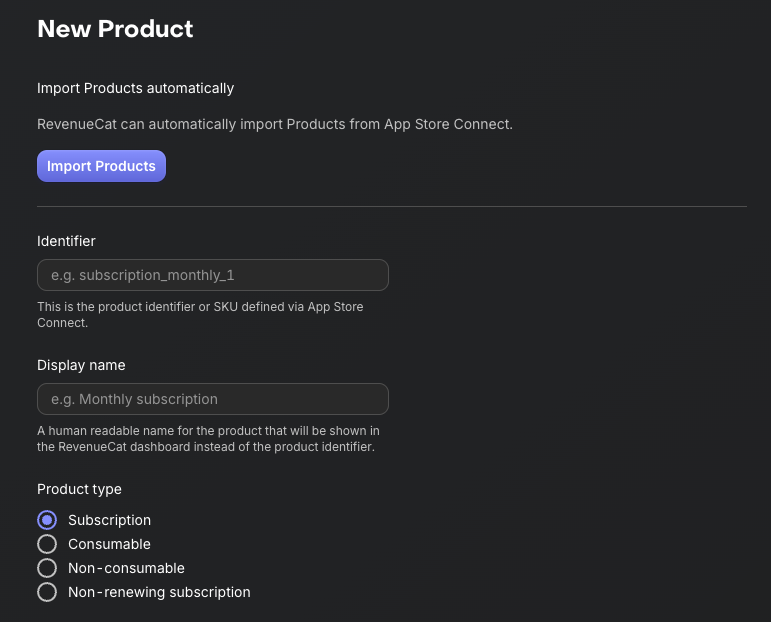The image size is (771, 622).
Task: Click the New Product page heading
Action: coord(115,29)
